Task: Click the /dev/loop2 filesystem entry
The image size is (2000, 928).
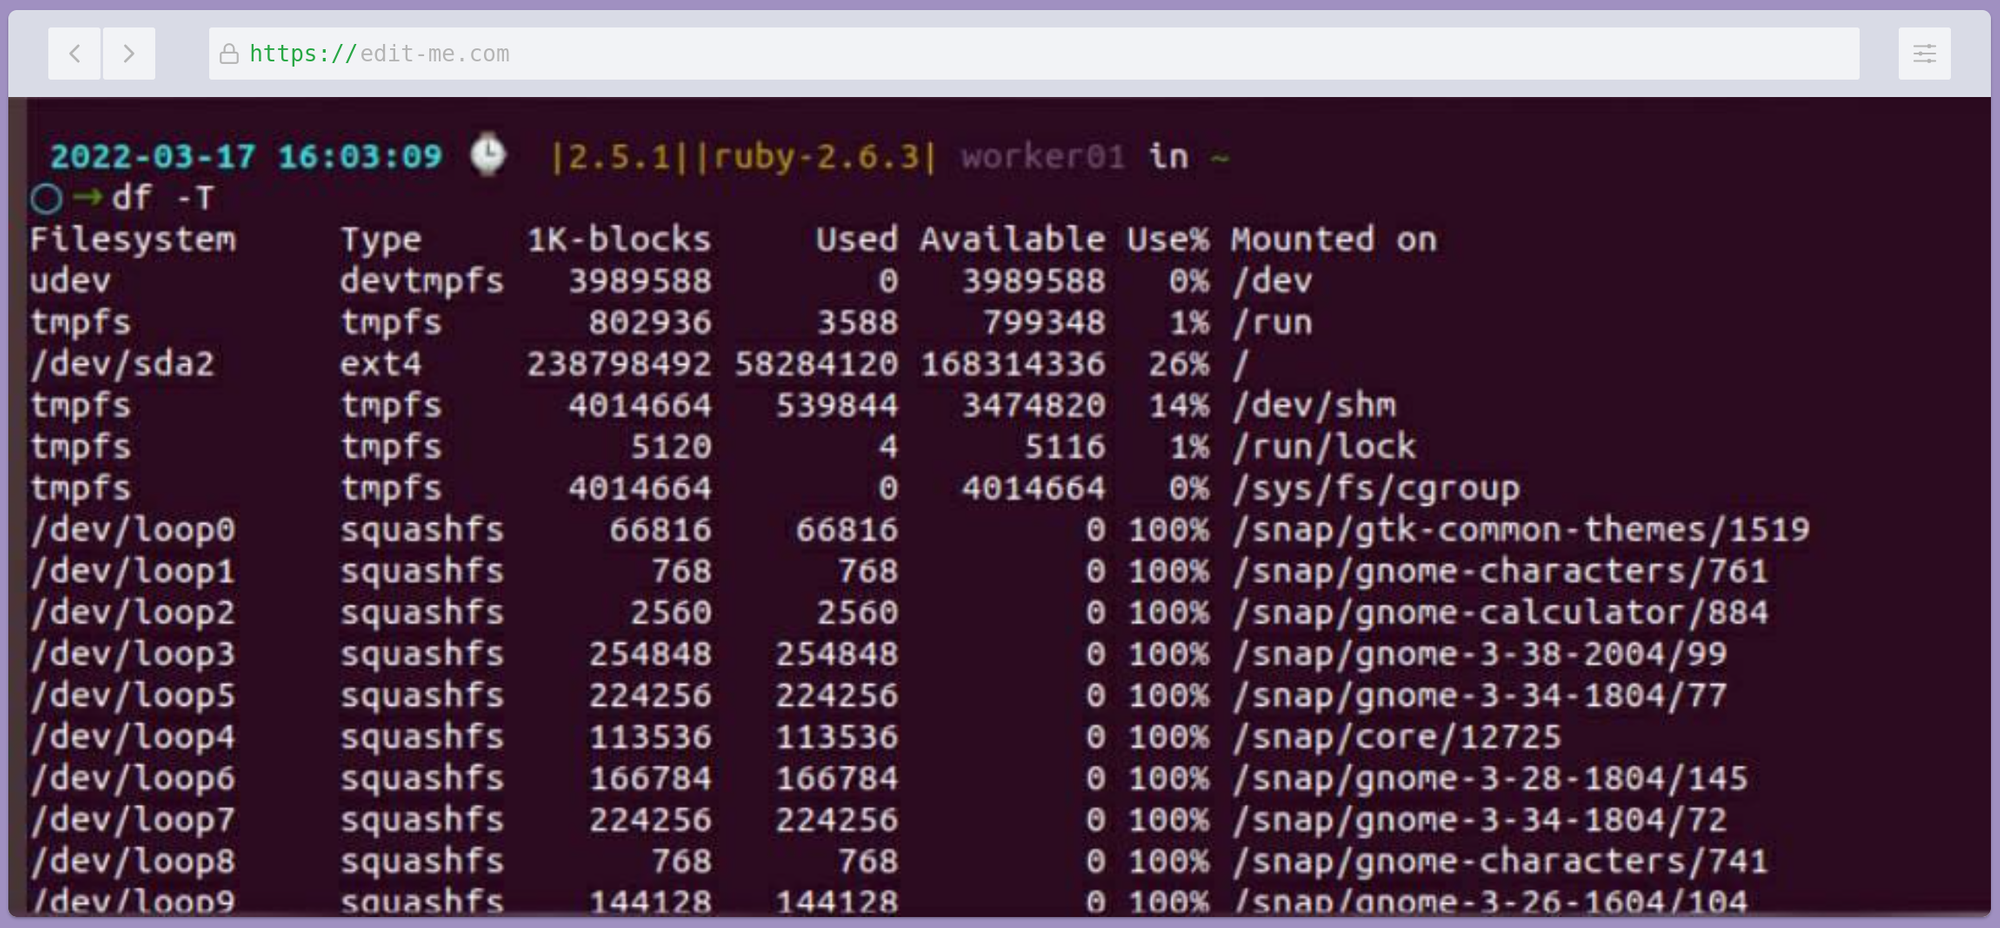Action: pyautogui.click(x=133, y=613)
